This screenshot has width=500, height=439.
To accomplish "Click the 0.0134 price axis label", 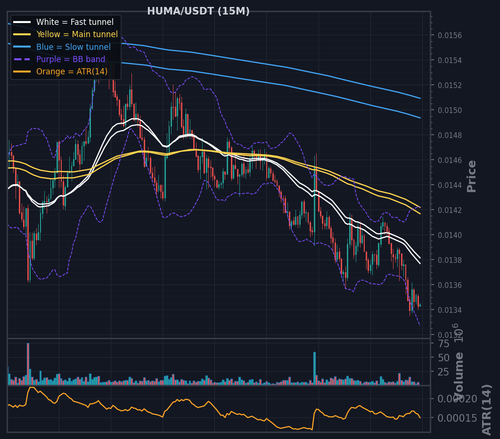I will [450, 310].
